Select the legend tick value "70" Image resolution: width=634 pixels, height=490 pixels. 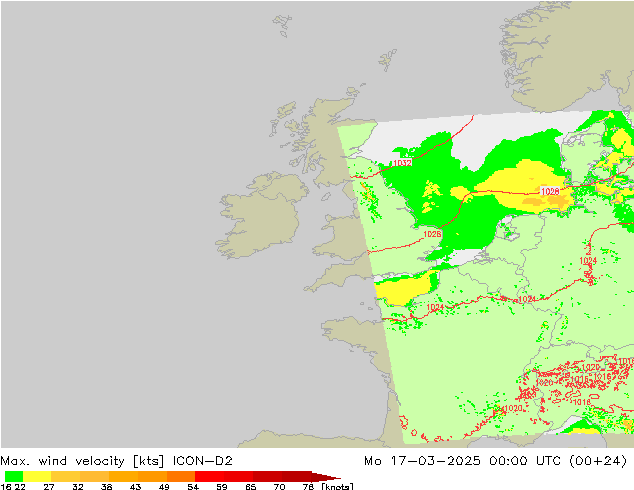click(279, 486)
